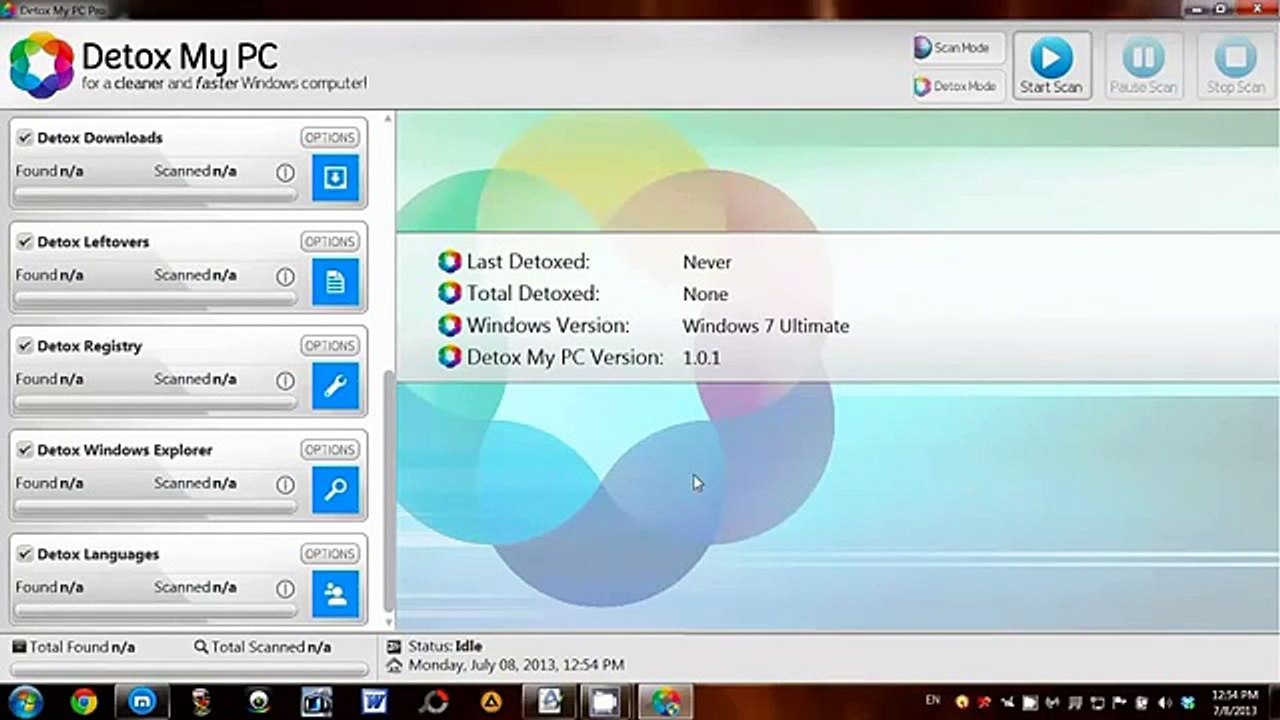Open Options for Detox Leftovers
The width and height of the screenshot is (1280, 720).
[x=329, y=242]
